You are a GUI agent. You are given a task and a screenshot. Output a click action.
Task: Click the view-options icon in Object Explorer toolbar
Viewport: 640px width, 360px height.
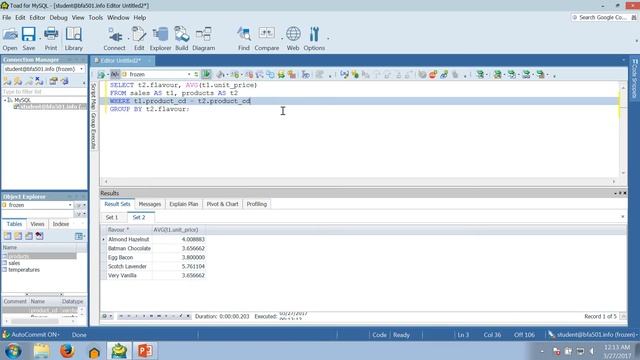79,236
